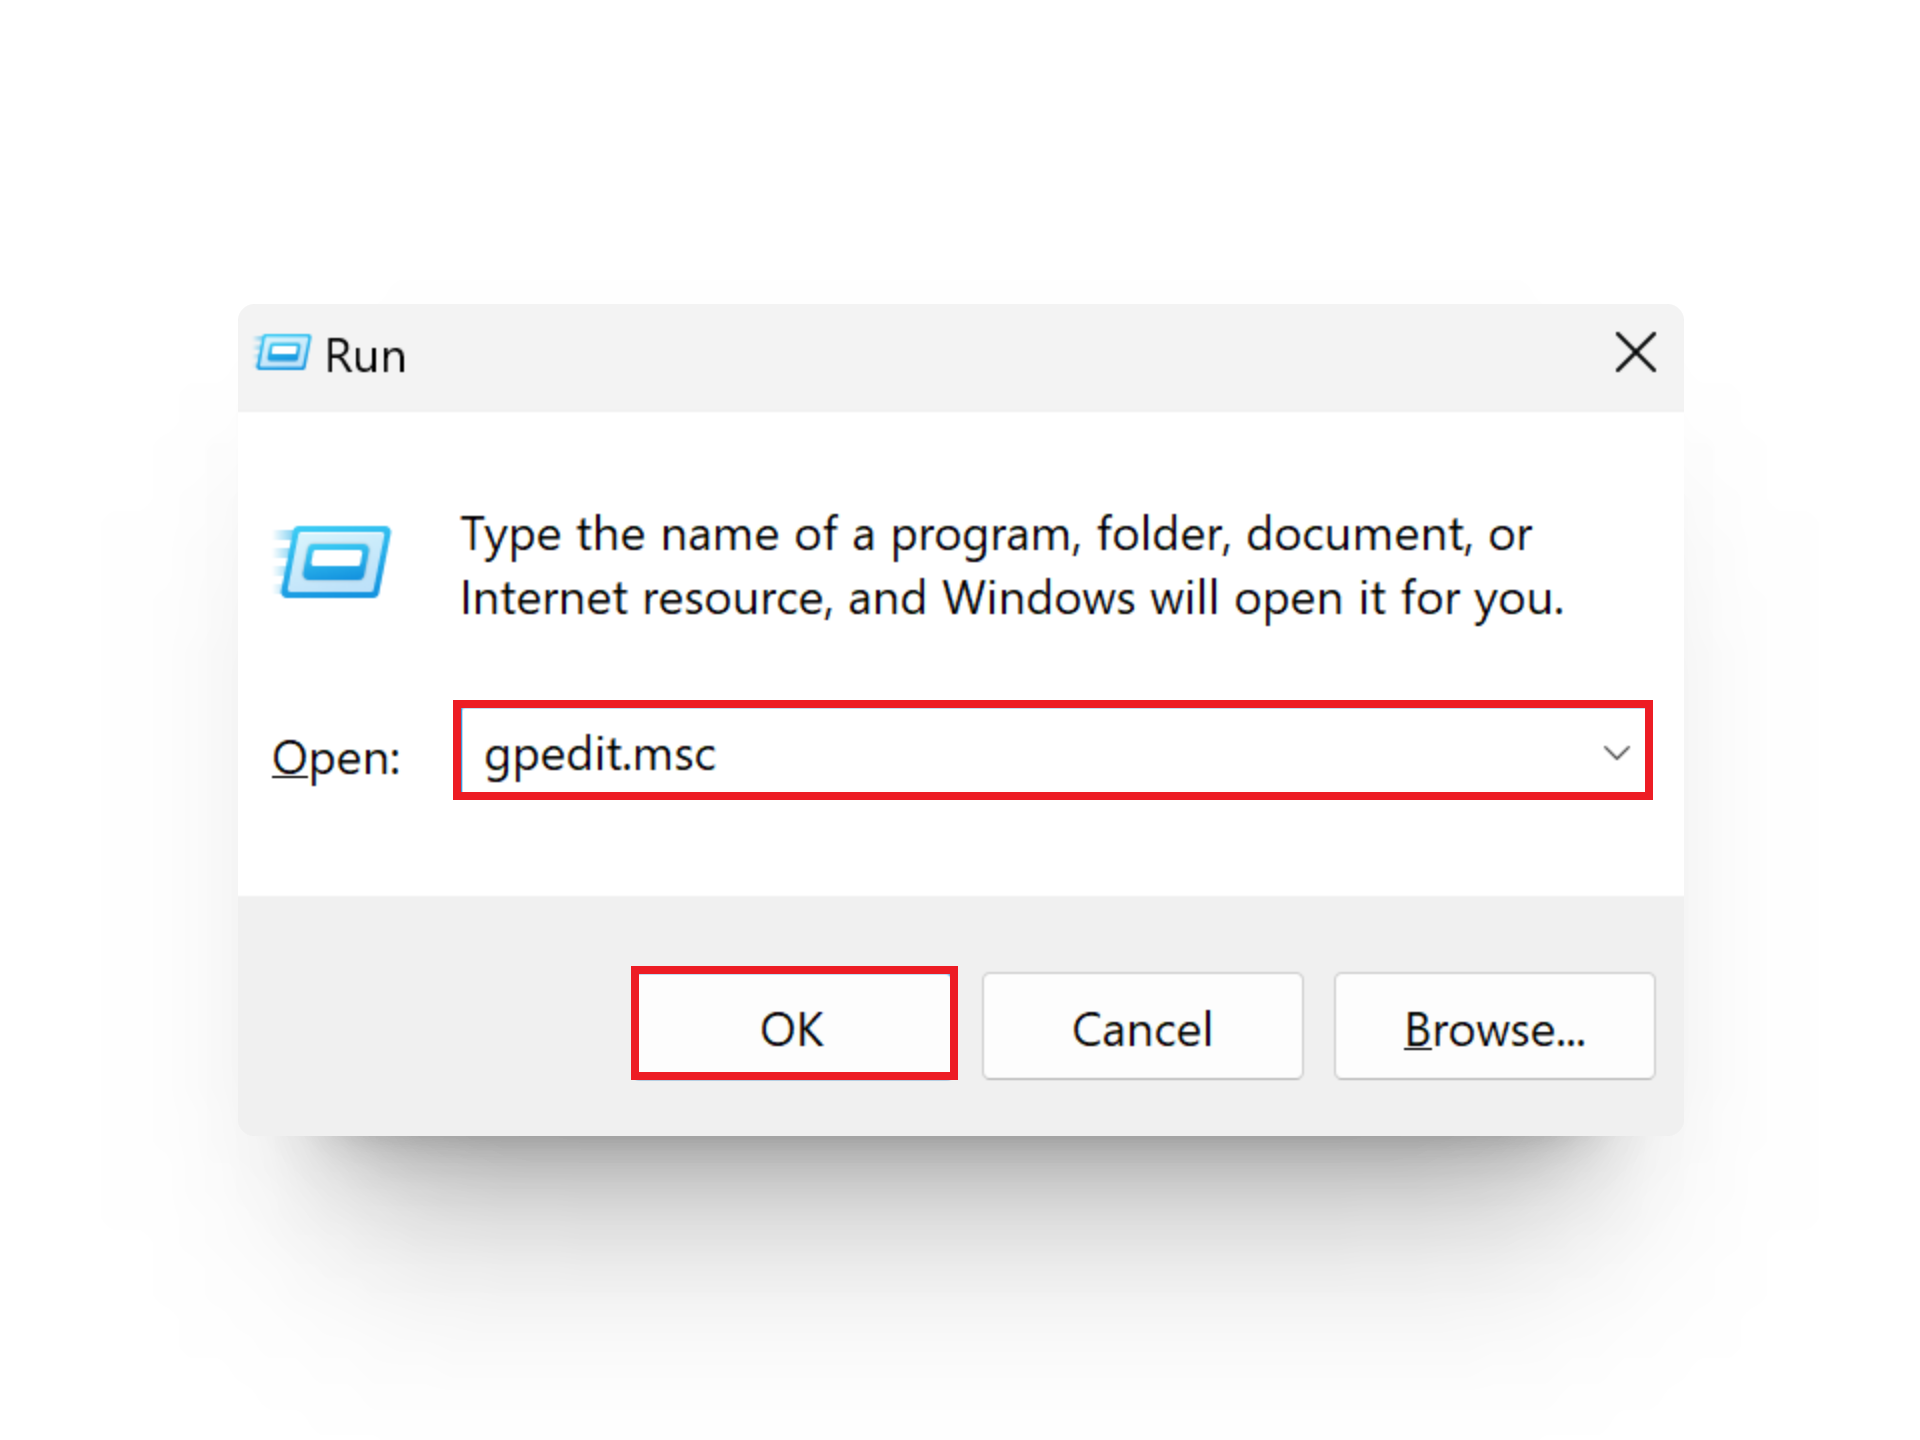Confirm with the OK button

[793, 1026]
